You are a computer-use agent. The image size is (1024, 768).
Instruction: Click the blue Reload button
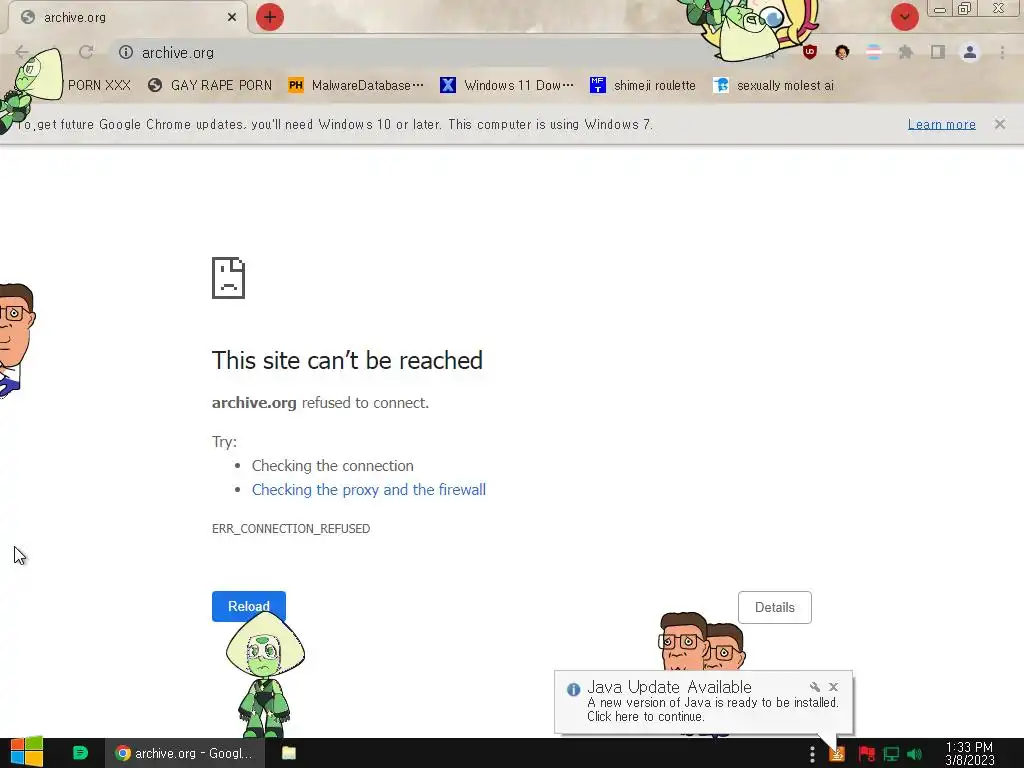point(249,606)
